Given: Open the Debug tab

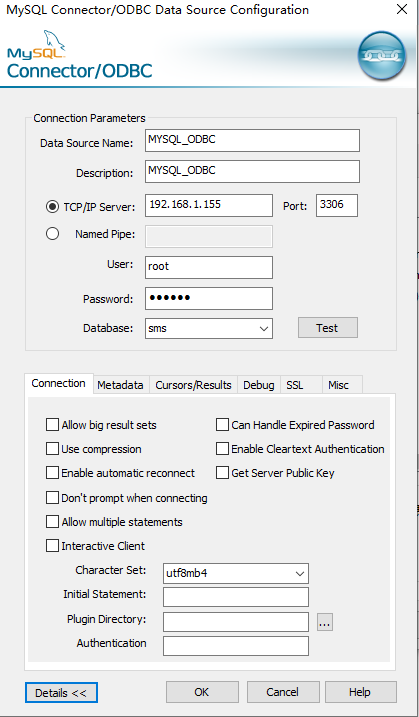Looking at the screenshot, I should (259, 385).
